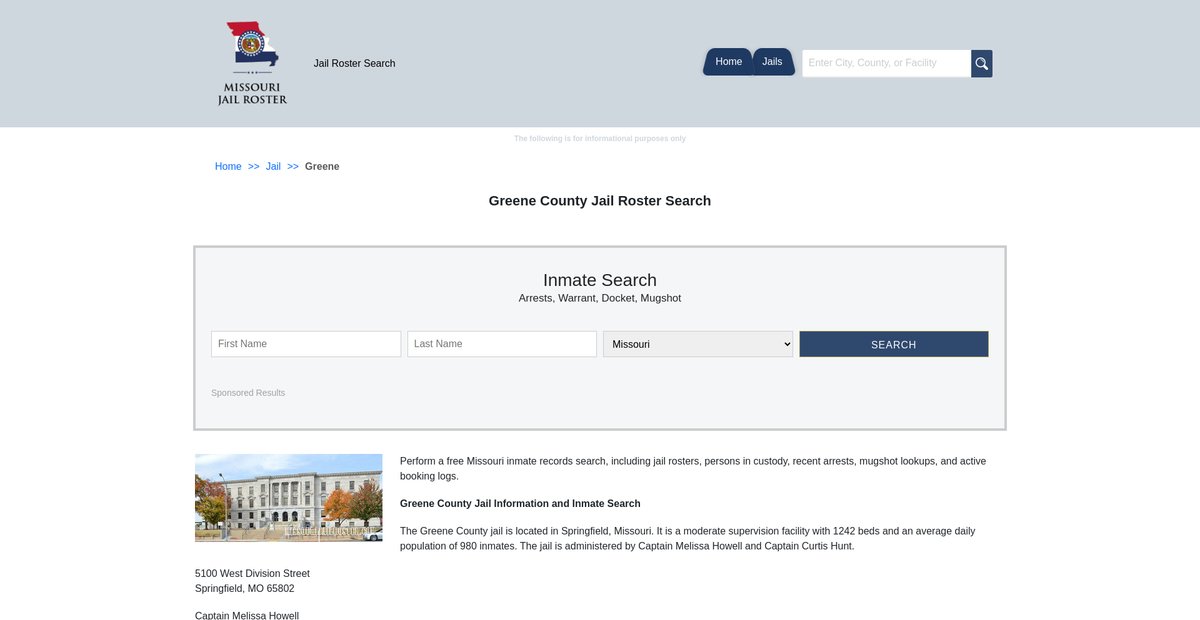Click the Captain Melissa Howell name below address
This screenshot has height=620, width=1200.
pos(247,615)
